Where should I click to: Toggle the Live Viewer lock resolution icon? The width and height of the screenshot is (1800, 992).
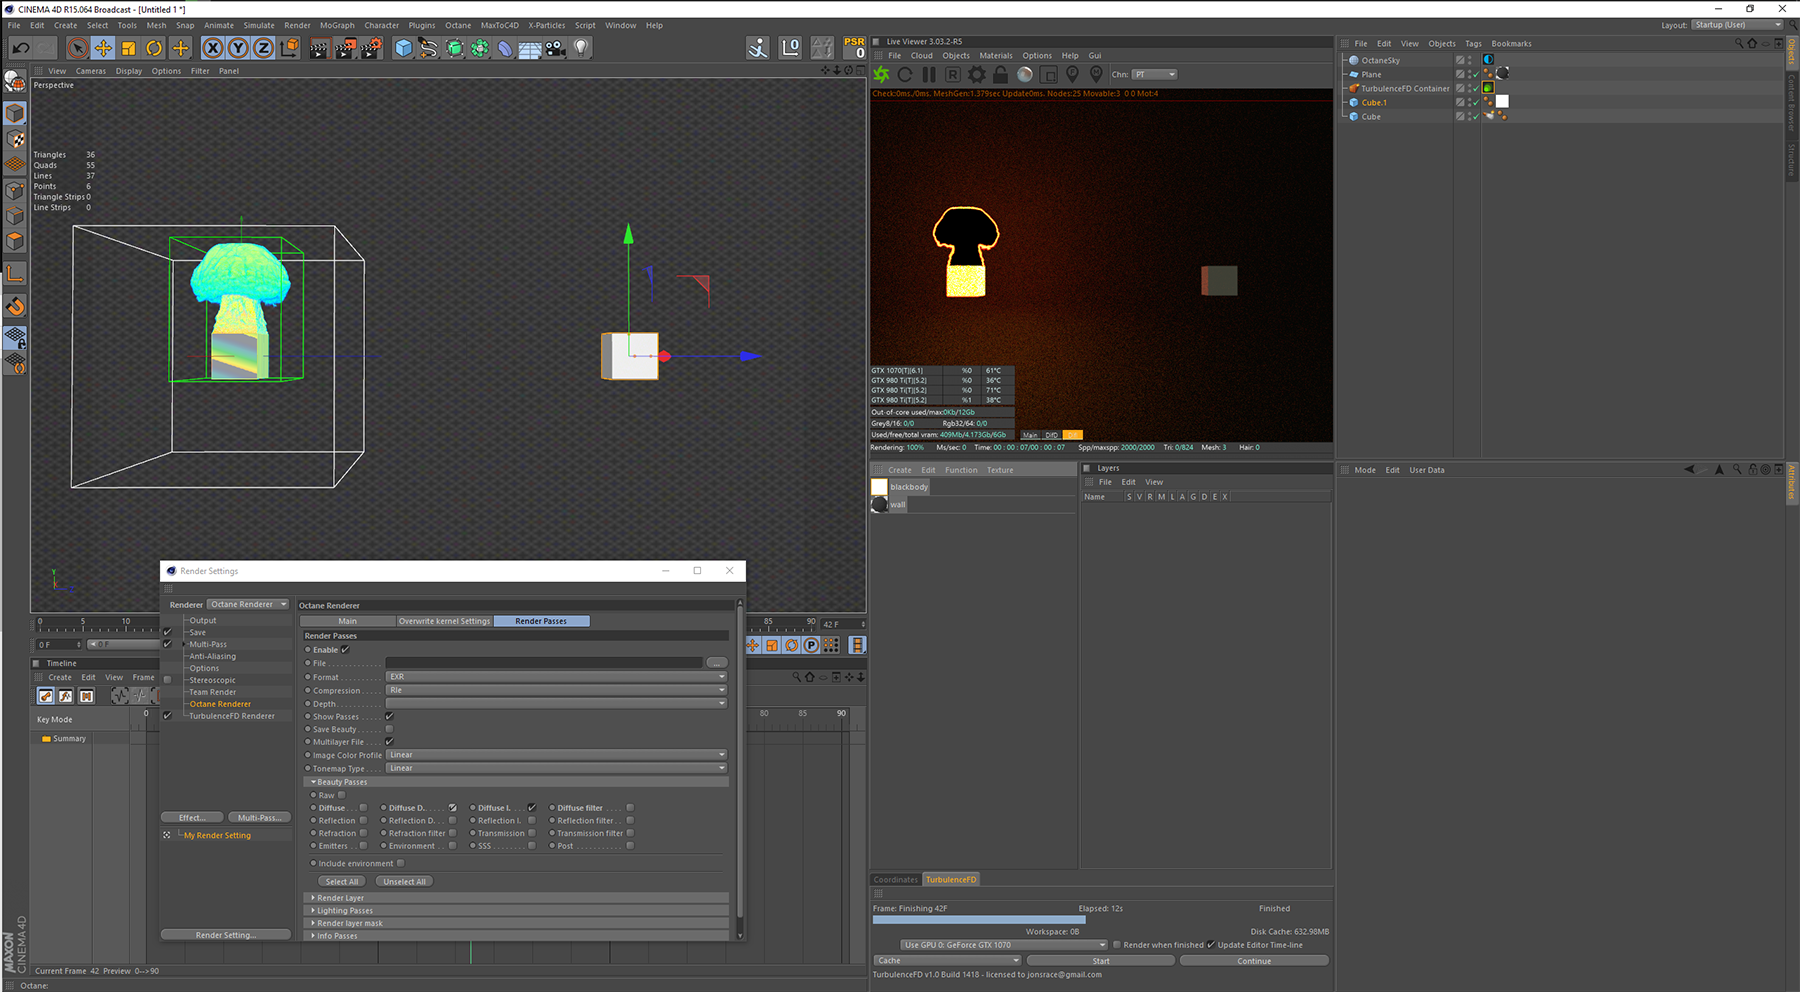pyautogui.click(x=1001, y=74)
